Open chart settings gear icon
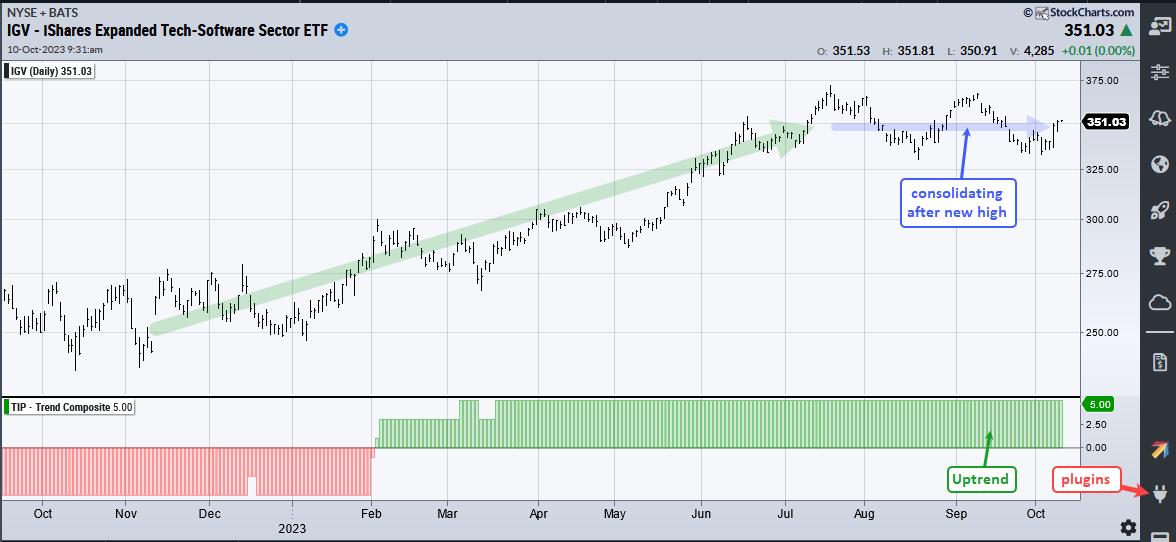 point(1128,527)
